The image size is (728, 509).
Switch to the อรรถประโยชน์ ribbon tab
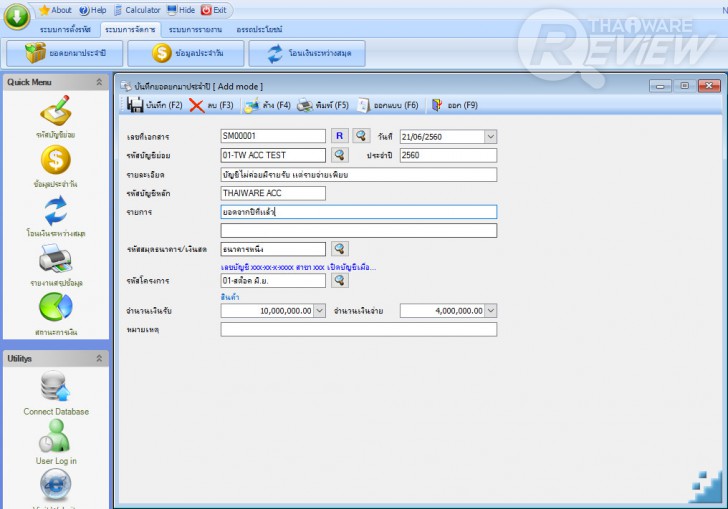260,30
